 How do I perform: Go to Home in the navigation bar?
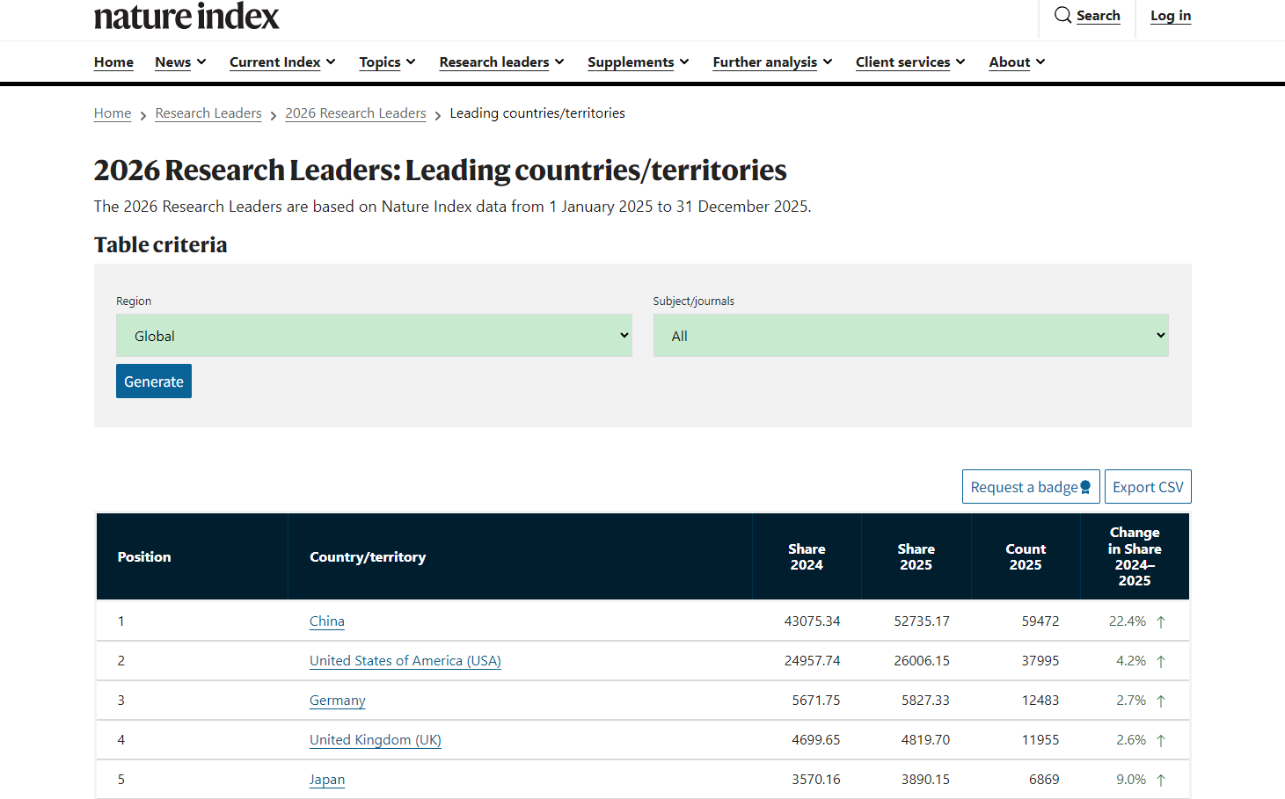(114, 62)
